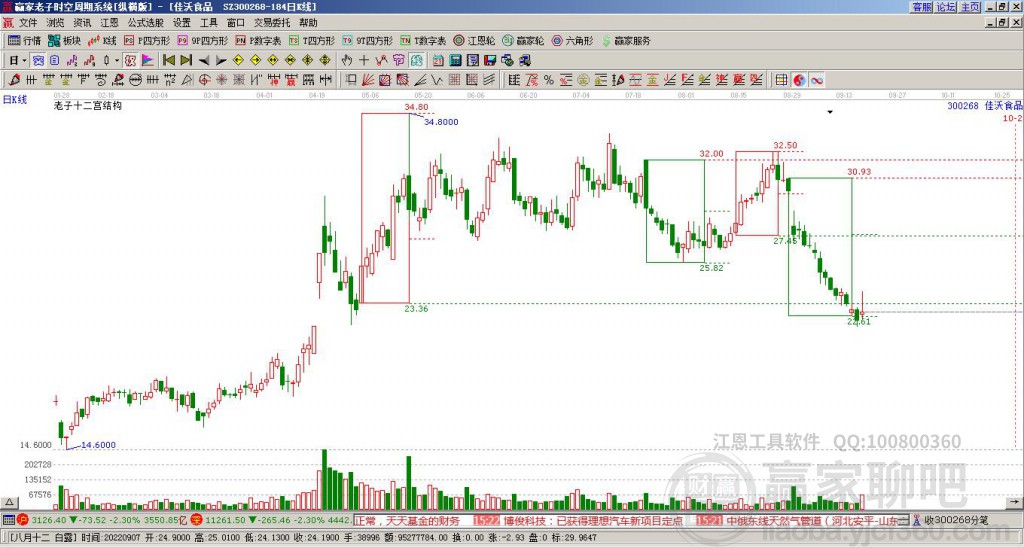Image resolution: width=1024 pixels, height=548 pixels.
Task: Jump to last bar green arrow
Action: pos(186,61)
